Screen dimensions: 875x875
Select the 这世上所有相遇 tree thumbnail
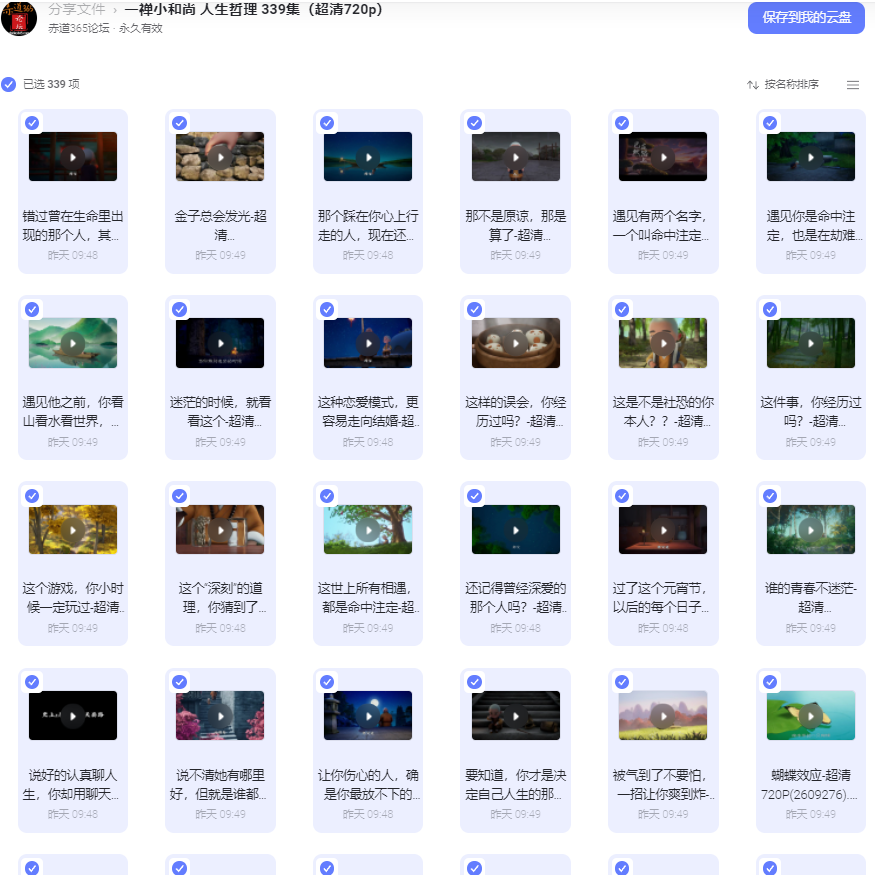coord(368,530)
